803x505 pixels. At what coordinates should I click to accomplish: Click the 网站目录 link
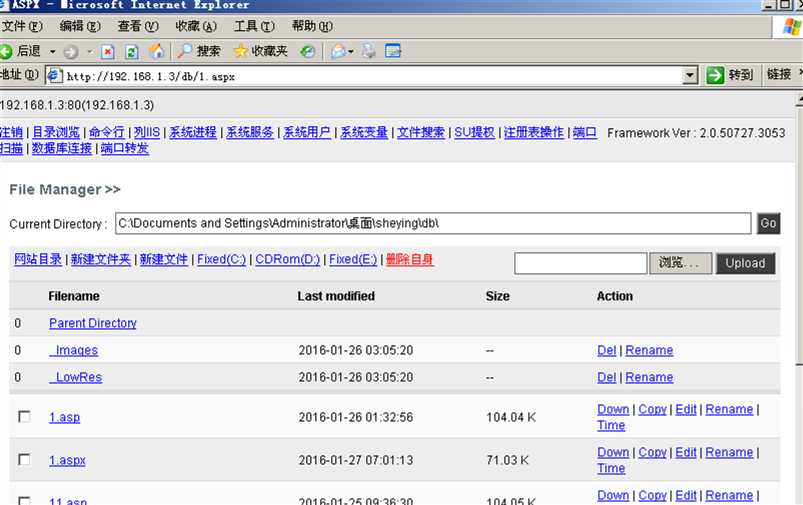(x=38, y=259)
